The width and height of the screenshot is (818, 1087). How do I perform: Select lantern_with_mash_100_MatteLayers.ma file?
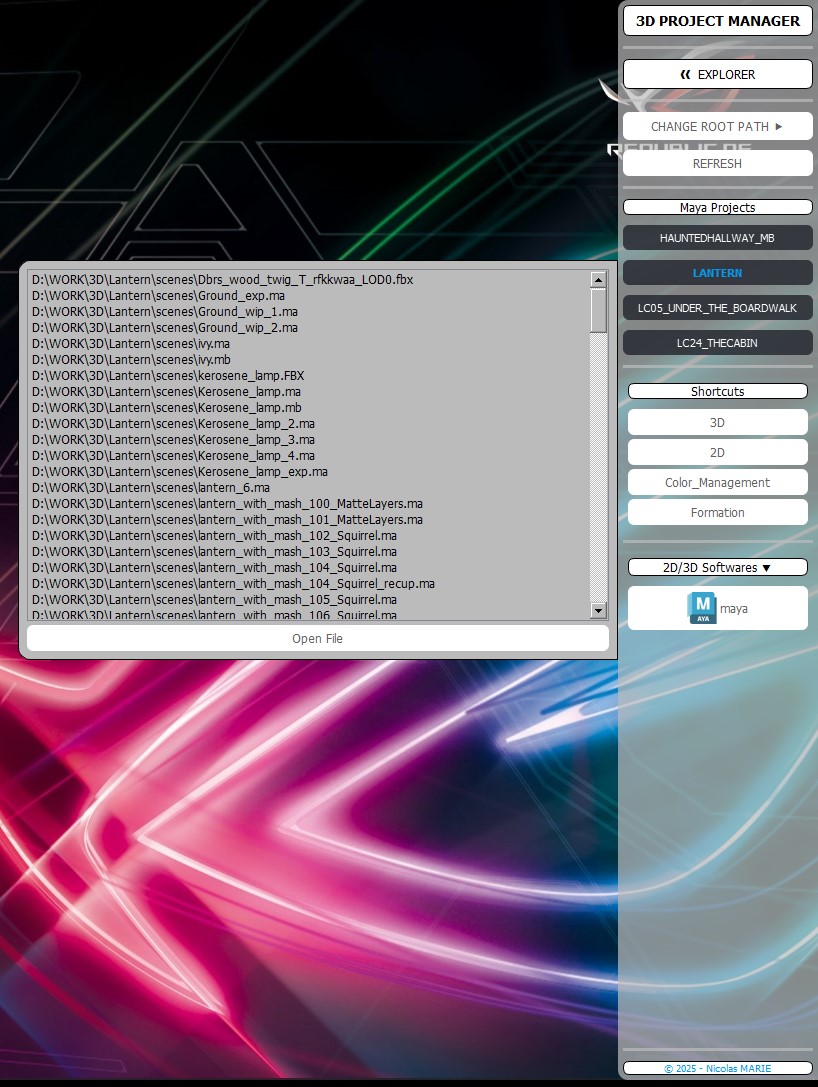point(227,504)
